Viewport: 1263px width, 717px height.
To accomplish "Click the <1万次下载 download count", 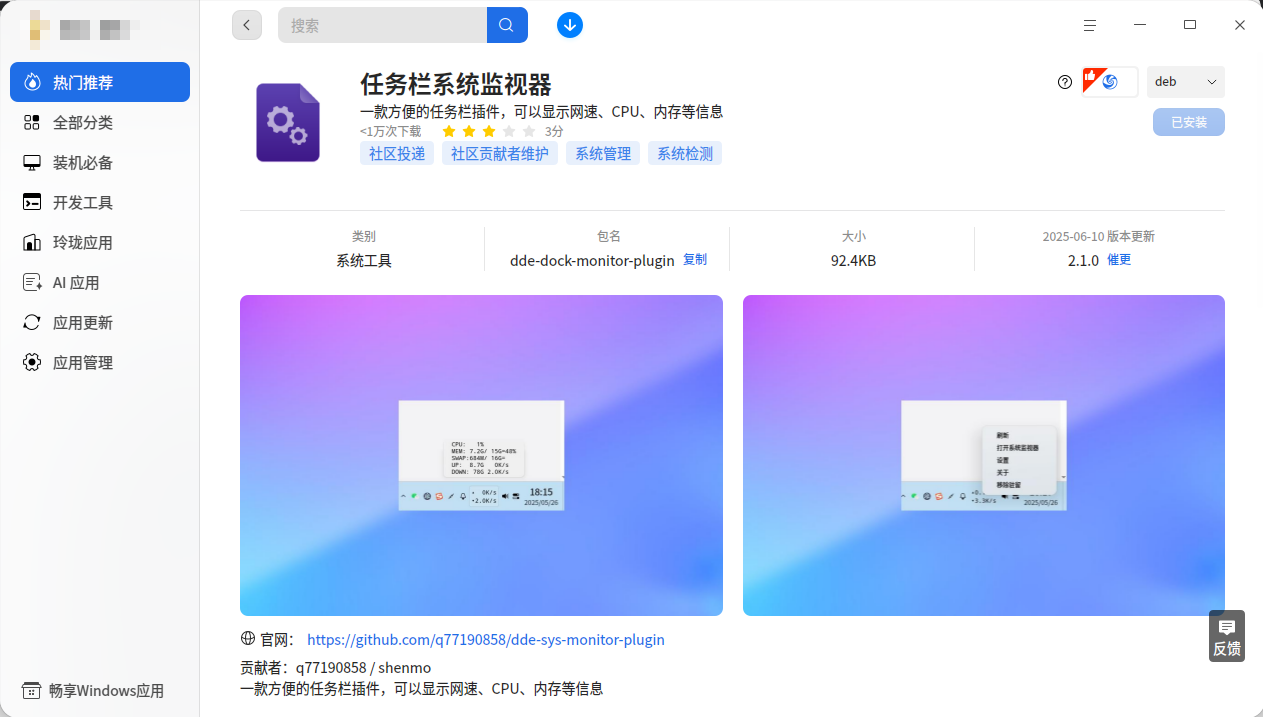I will 391,131.
